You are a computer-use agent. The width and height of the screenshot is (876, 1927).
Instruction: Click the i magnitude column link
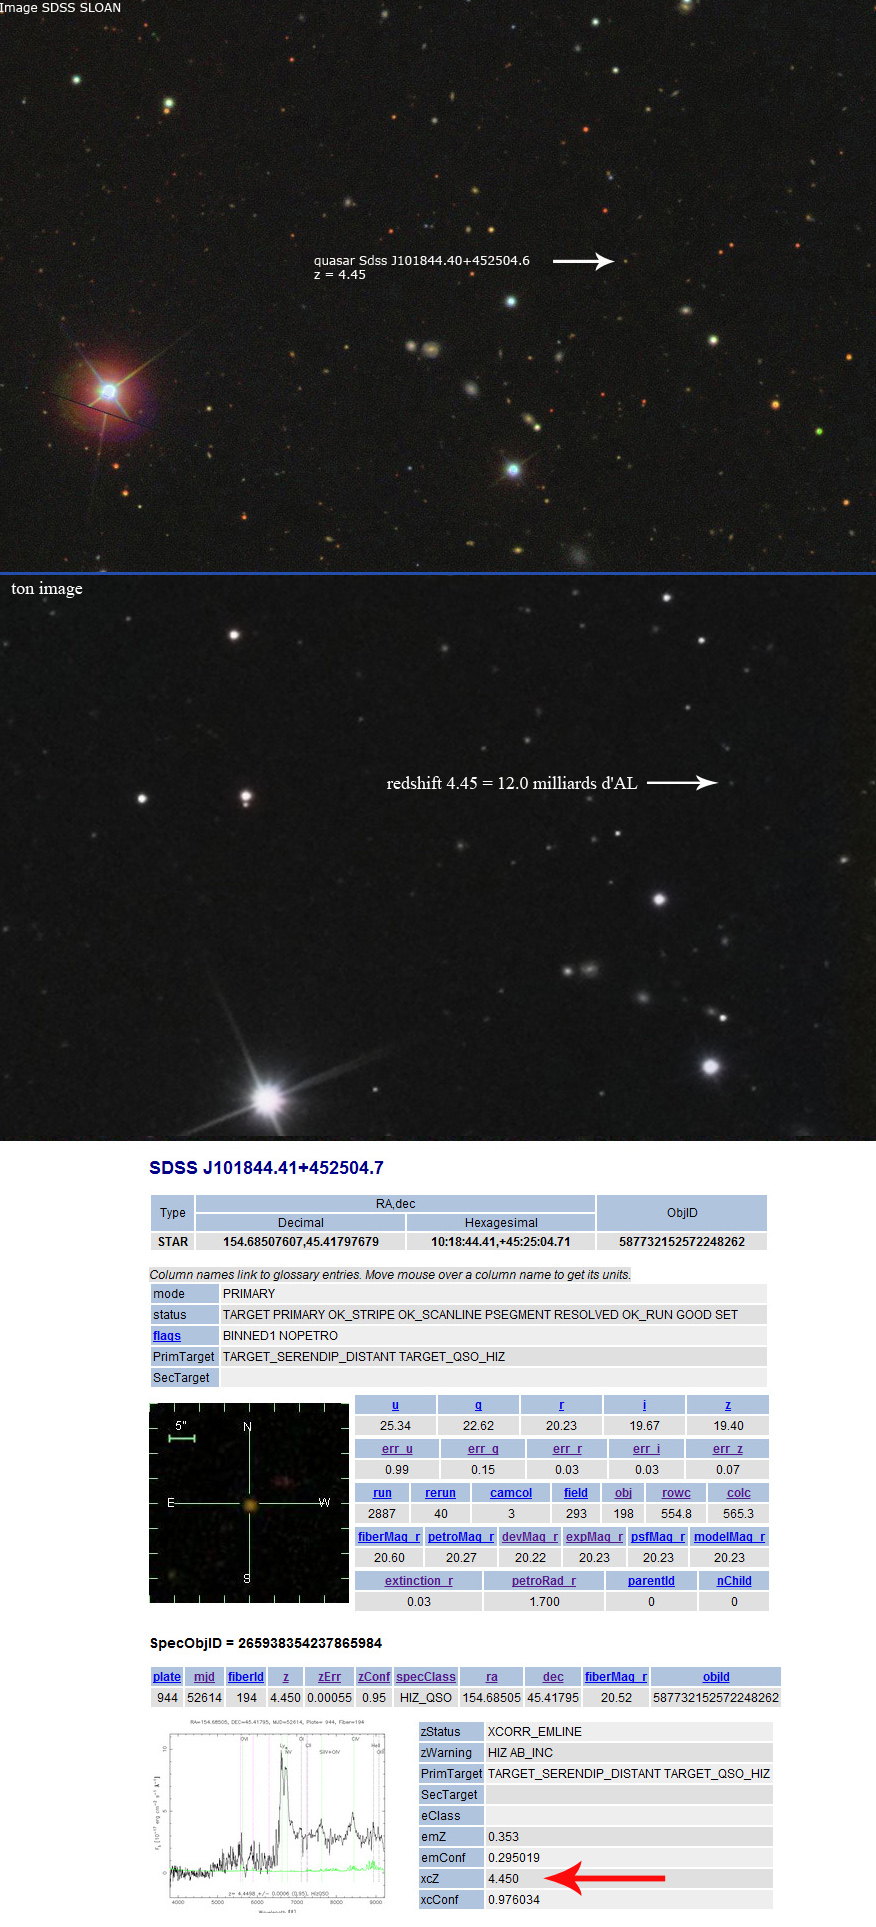point(644,1405)
